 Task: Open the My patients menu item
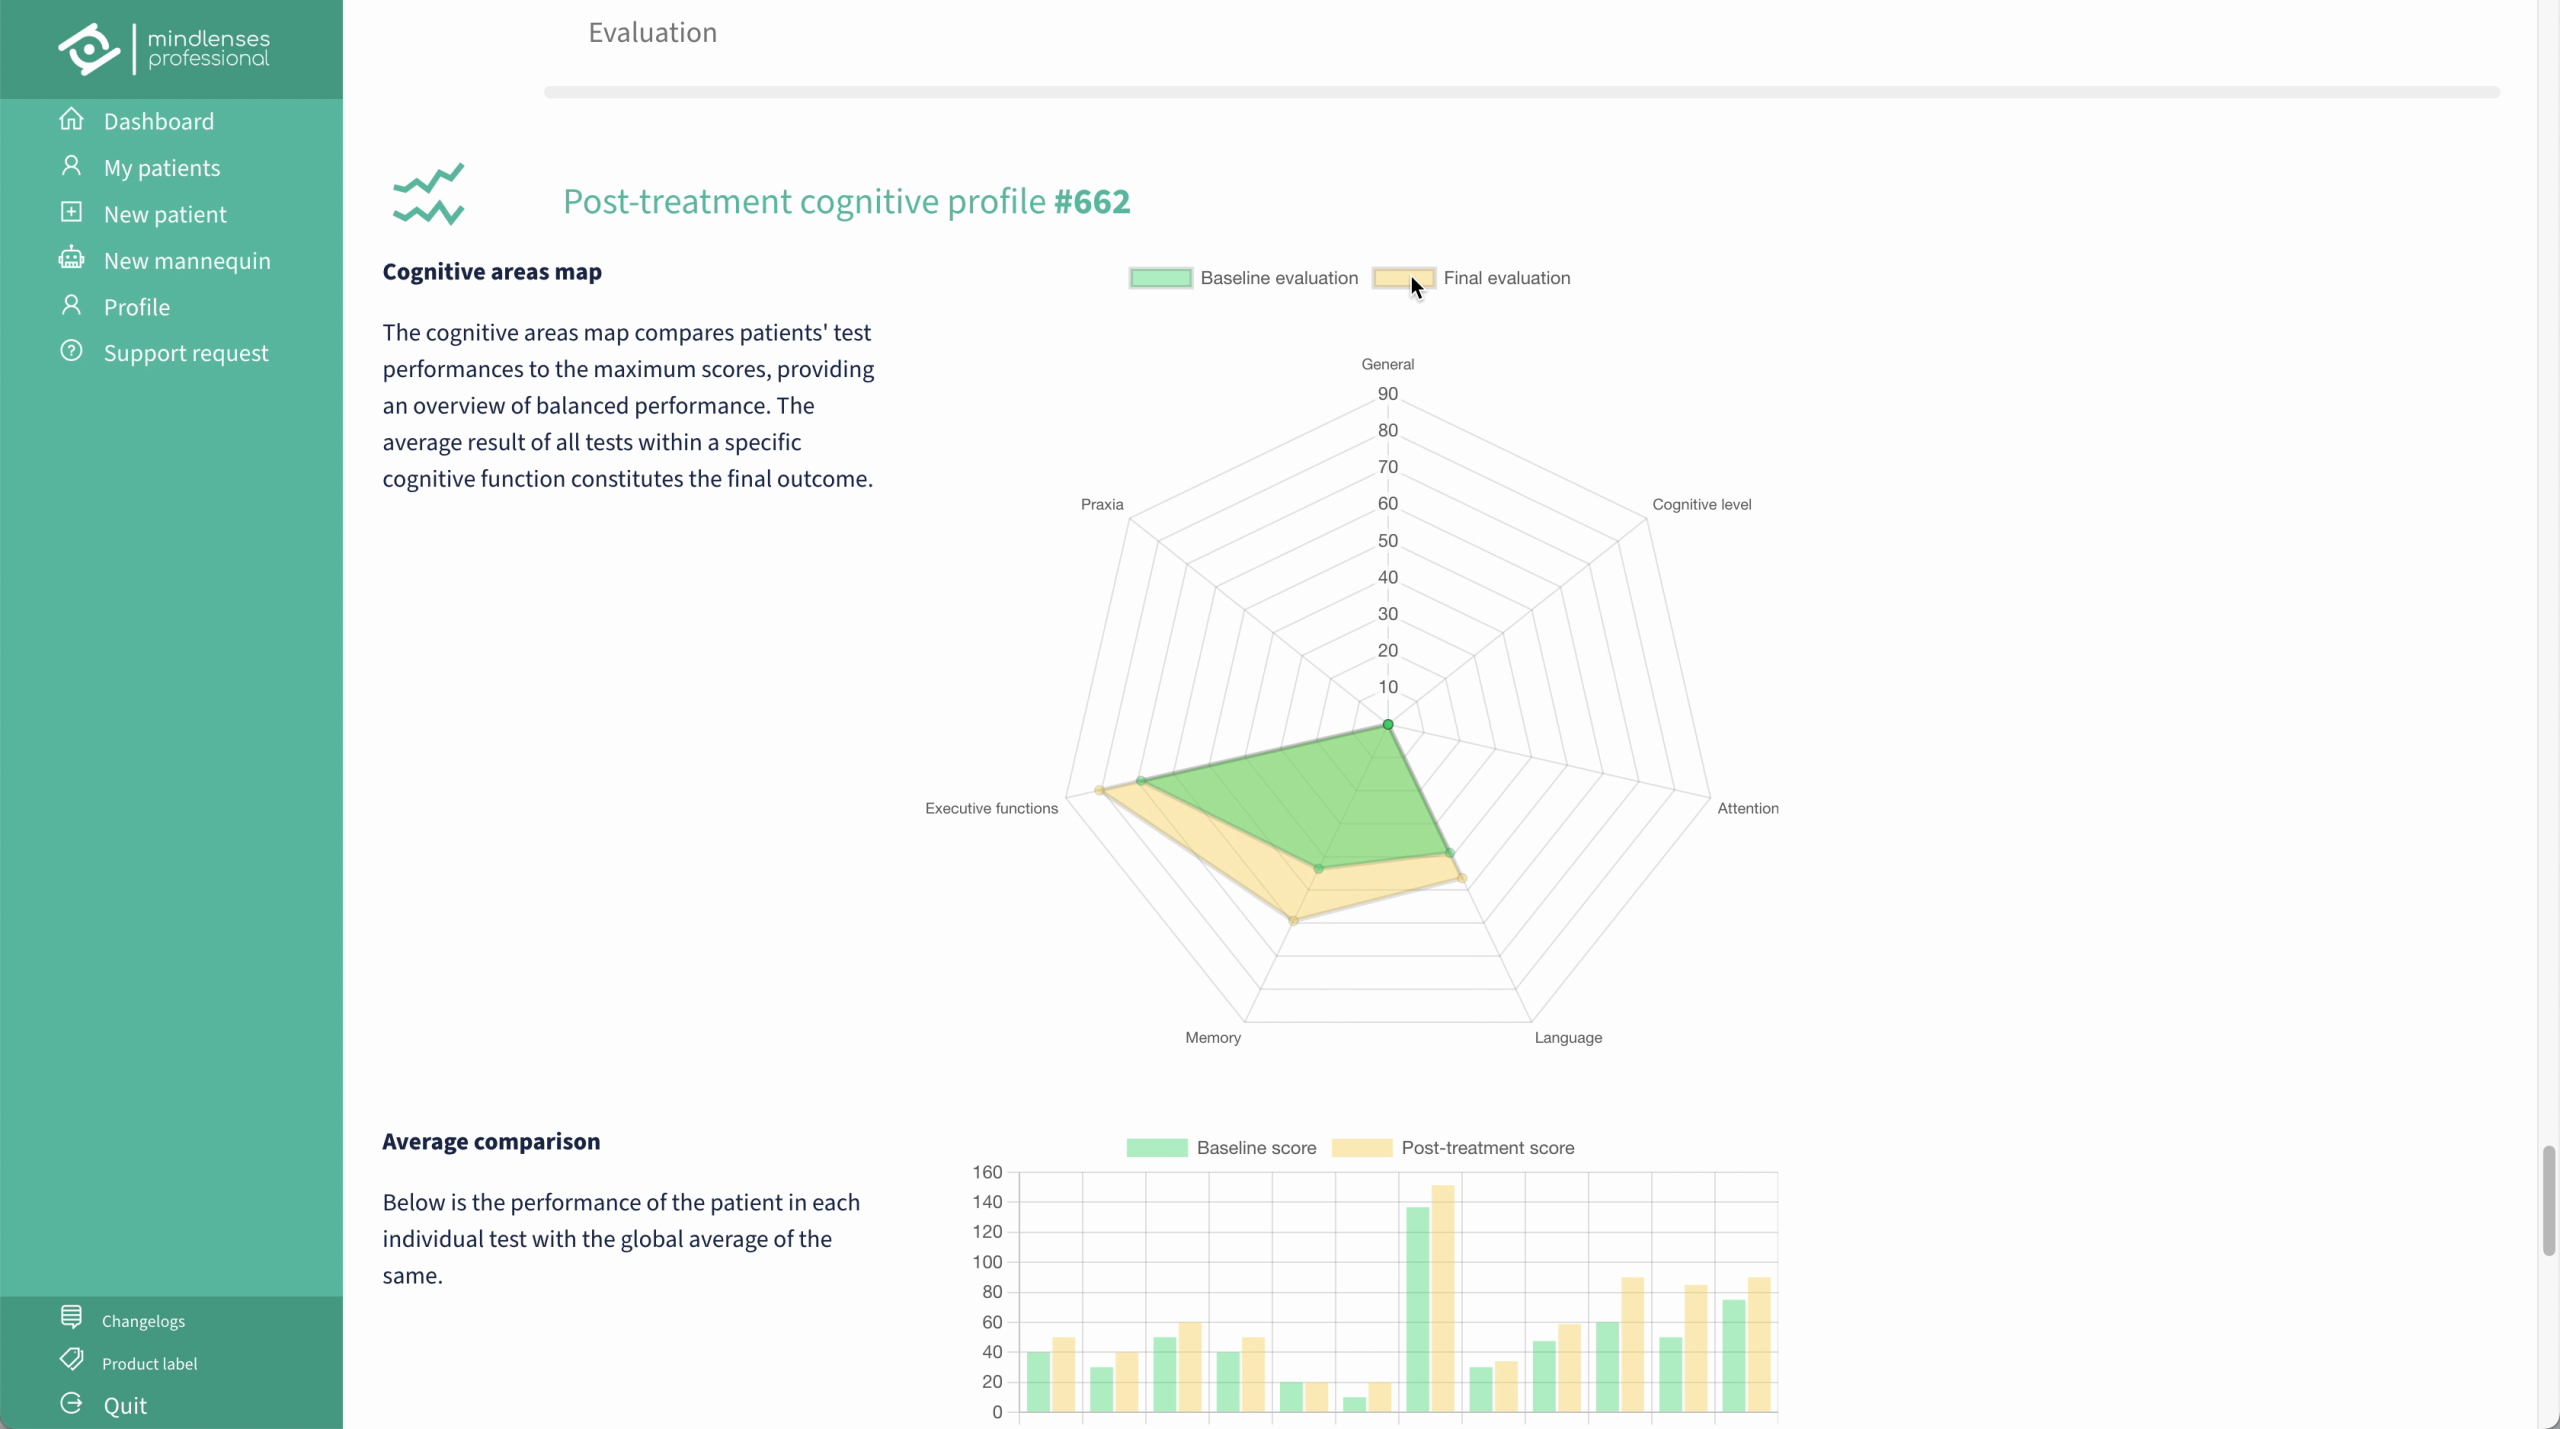tap(162, 168)
